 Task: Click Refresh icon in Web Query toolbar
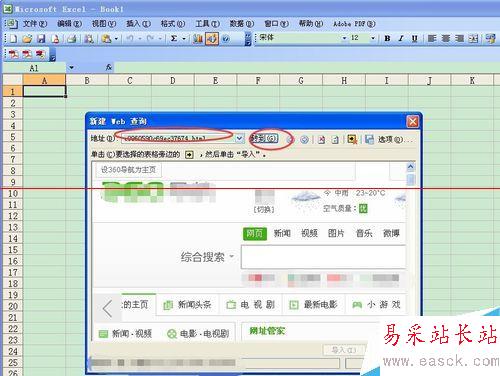pyautogui.click(x=335, y=140)
